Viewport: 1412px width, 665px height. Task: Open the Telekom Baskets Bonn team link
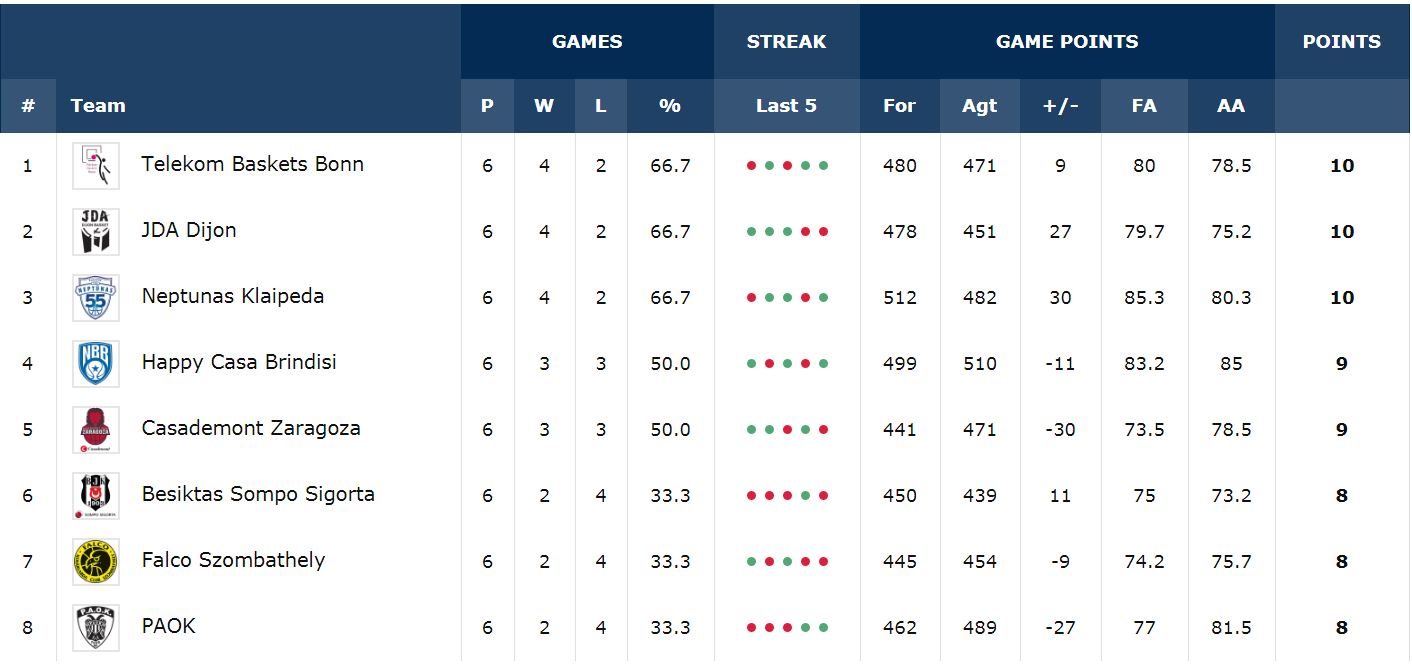(252, 164)
